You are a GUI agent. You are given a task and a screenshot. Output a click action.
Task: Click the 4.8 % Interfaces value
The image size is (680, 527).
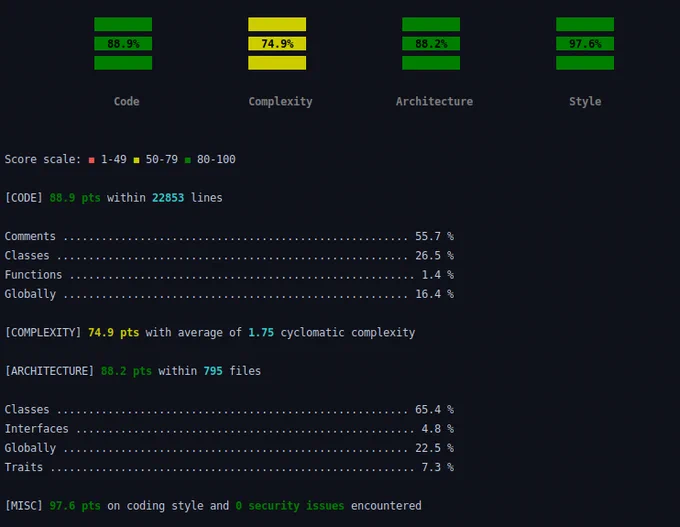[438, 429]
